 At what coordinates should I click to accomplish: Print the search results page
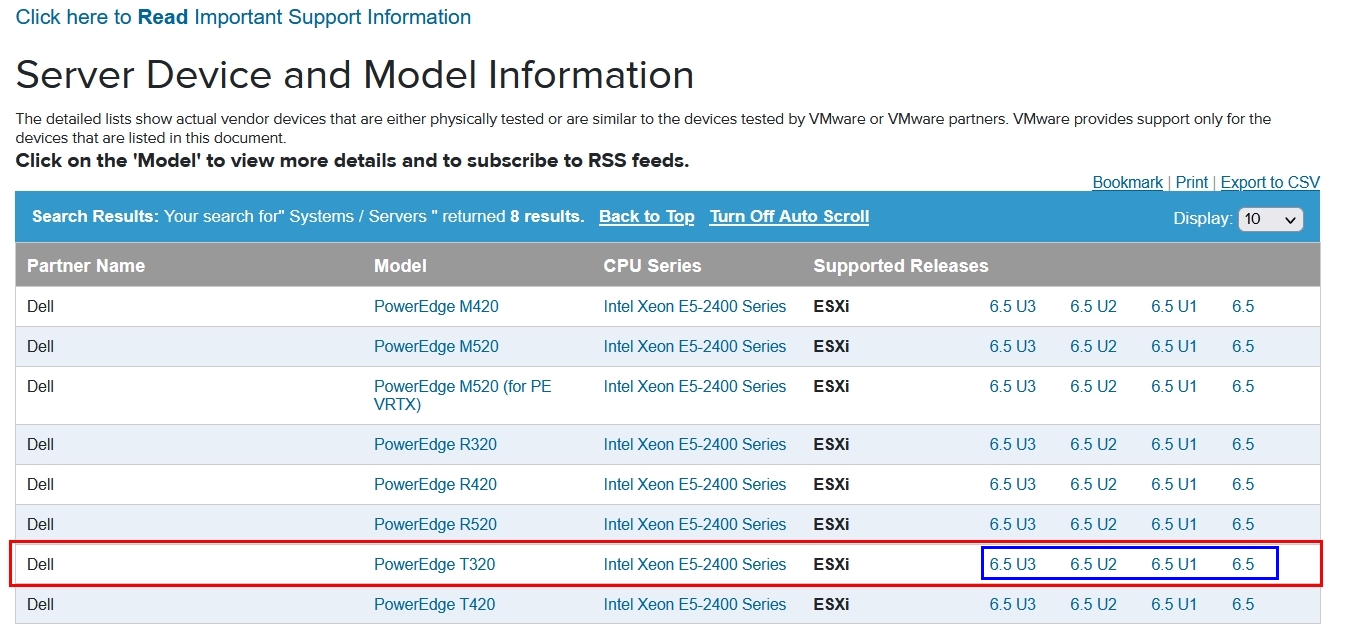pos(1191,182)
